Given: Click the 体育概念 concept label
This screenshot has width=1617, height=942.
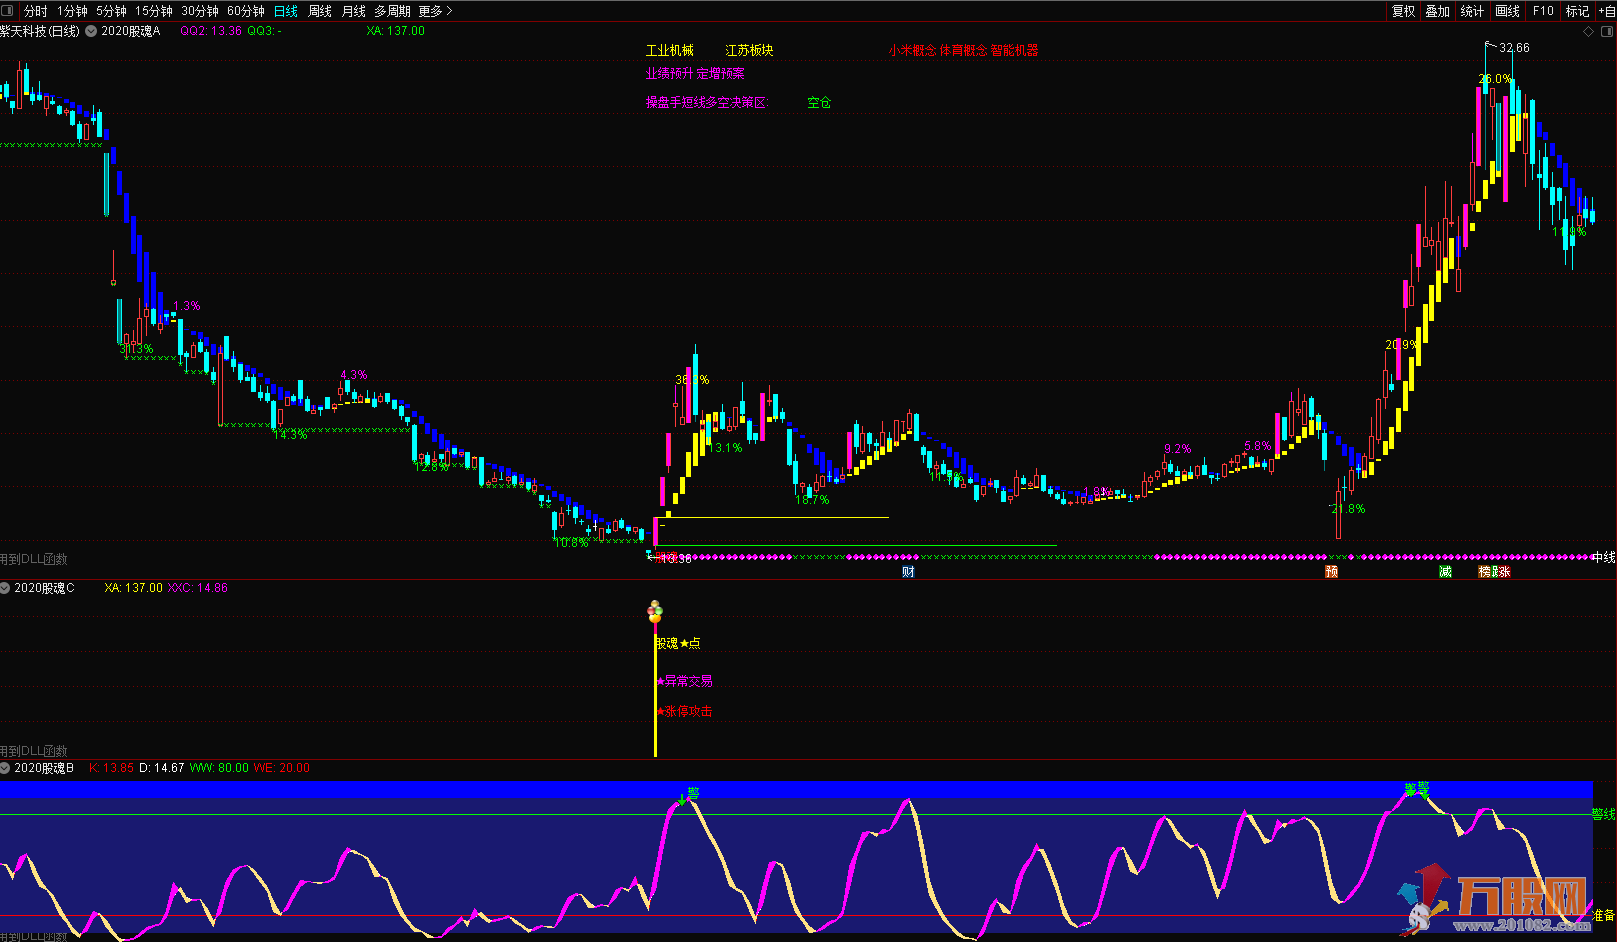Looking at the screenshot, I should pyautogui.click(x=962, y=50).
